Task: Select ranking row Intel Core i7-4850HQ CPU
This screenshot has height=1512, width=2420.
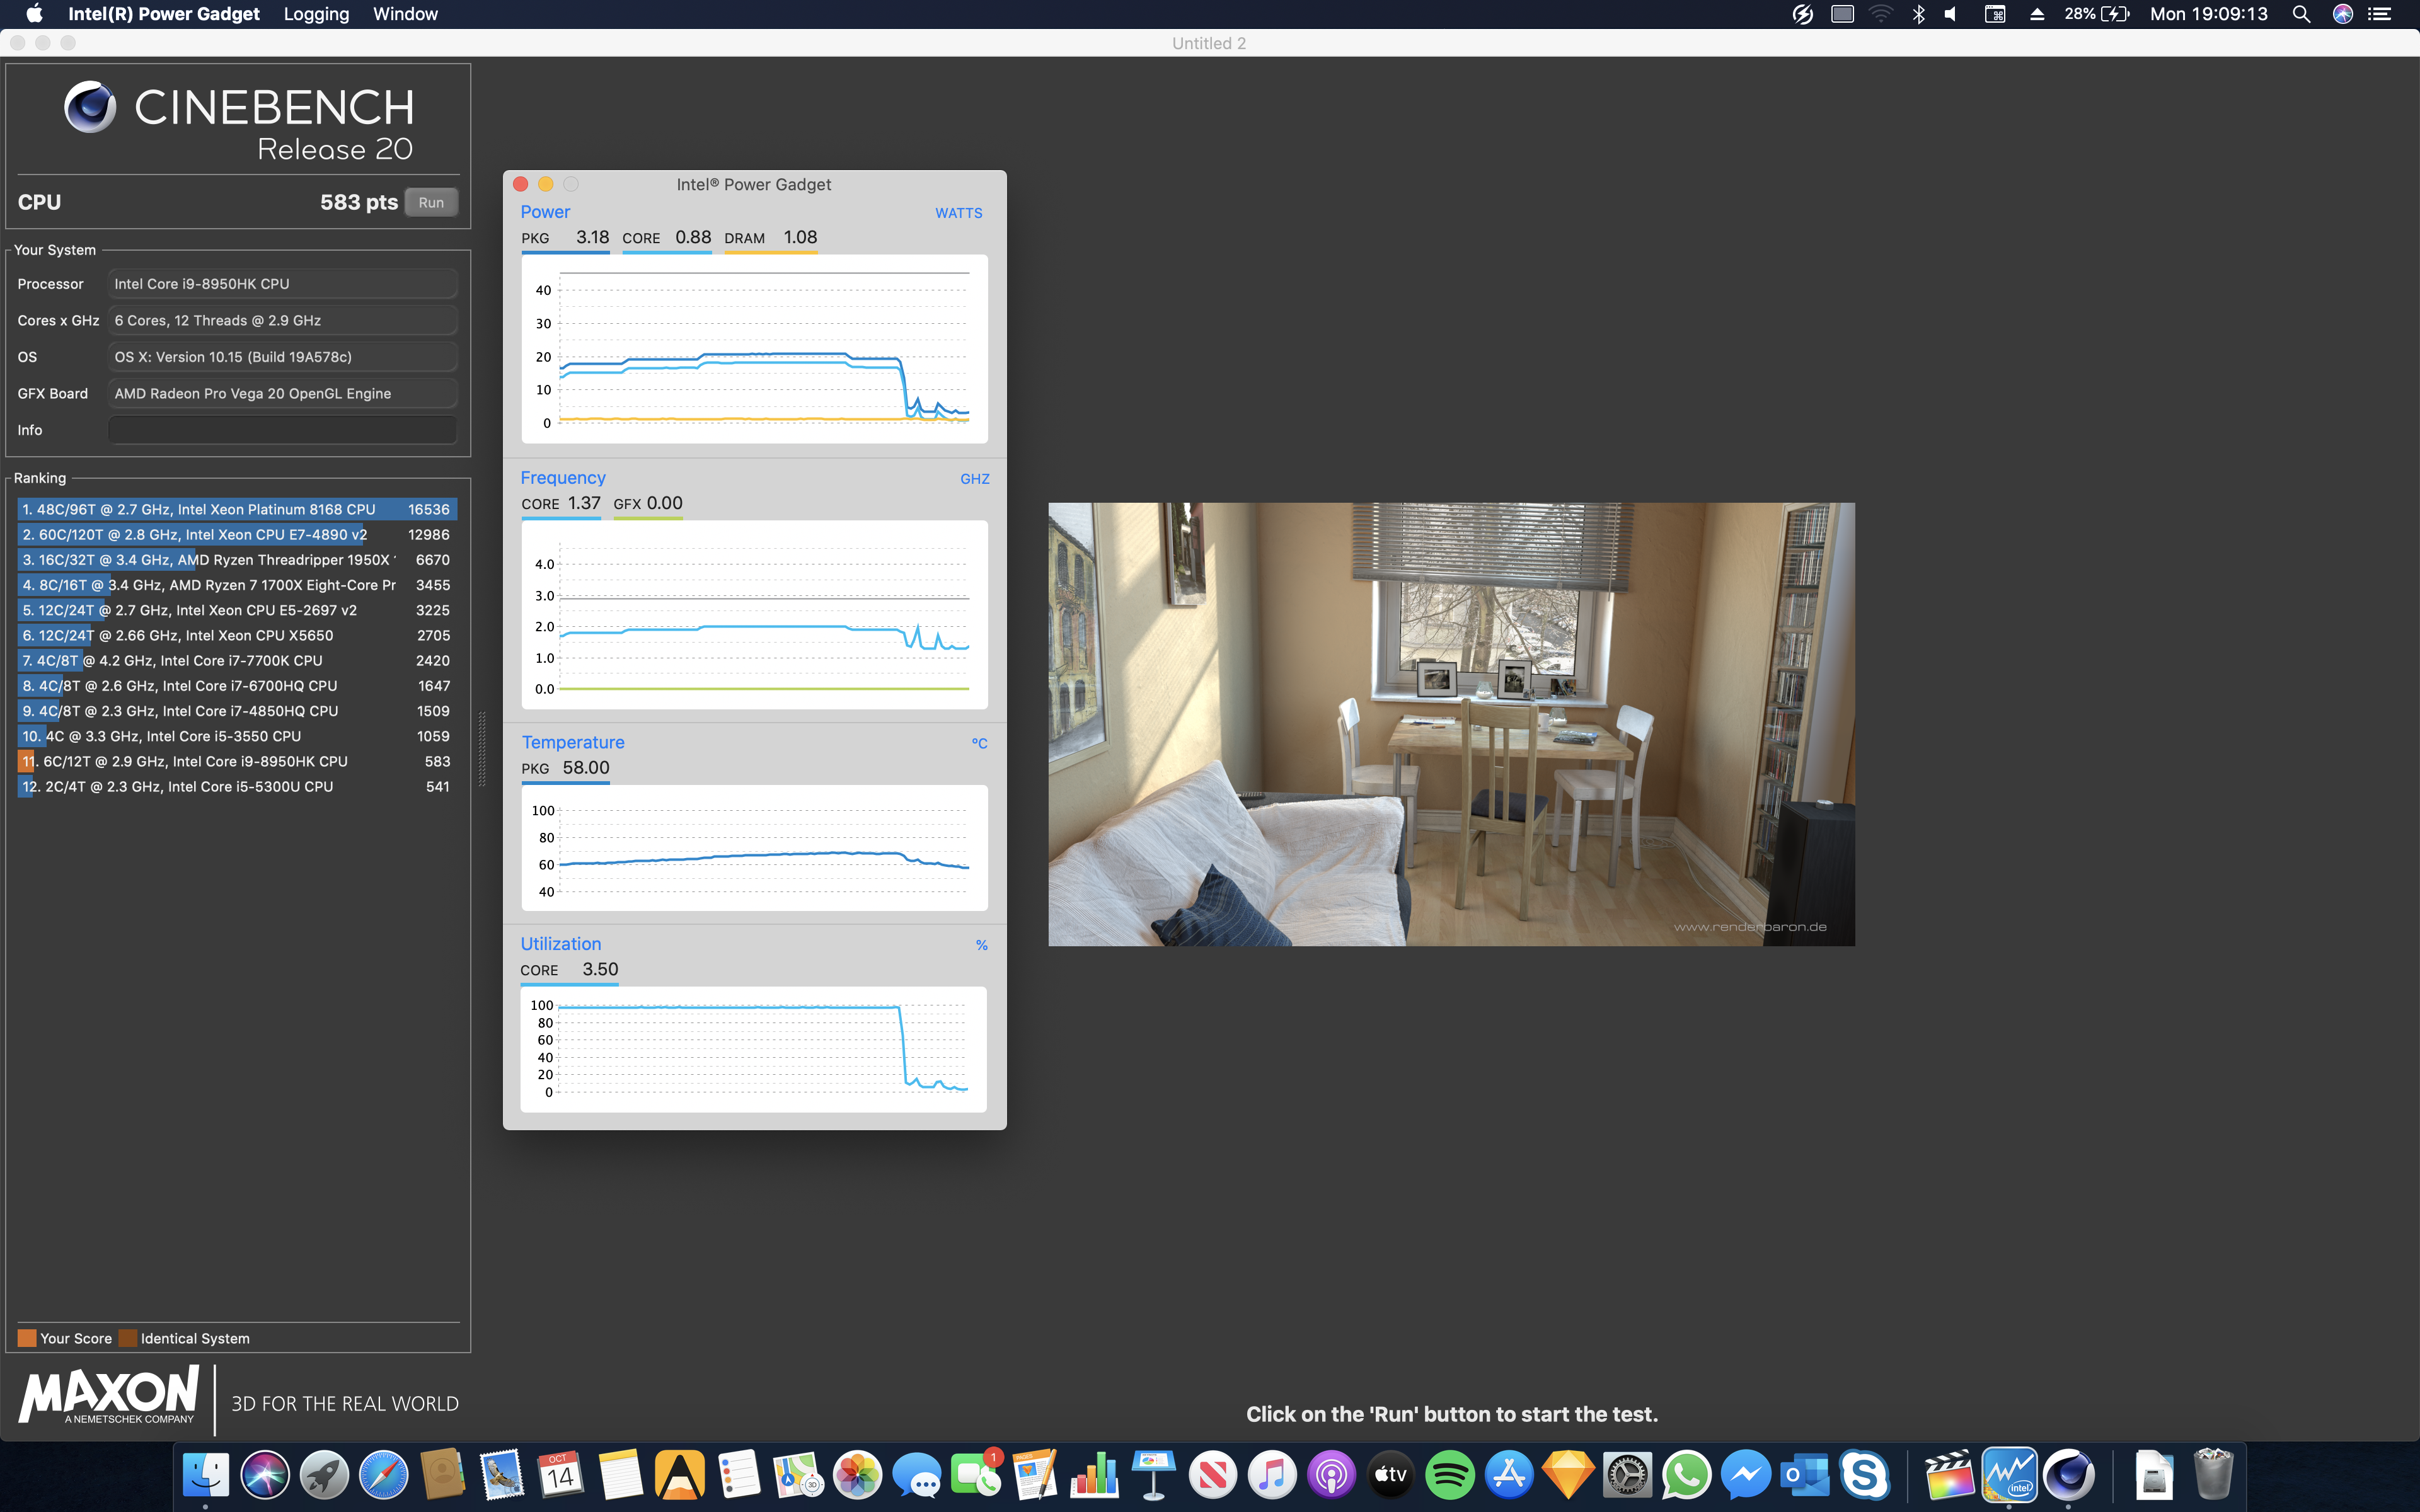Action: (237, 711)
